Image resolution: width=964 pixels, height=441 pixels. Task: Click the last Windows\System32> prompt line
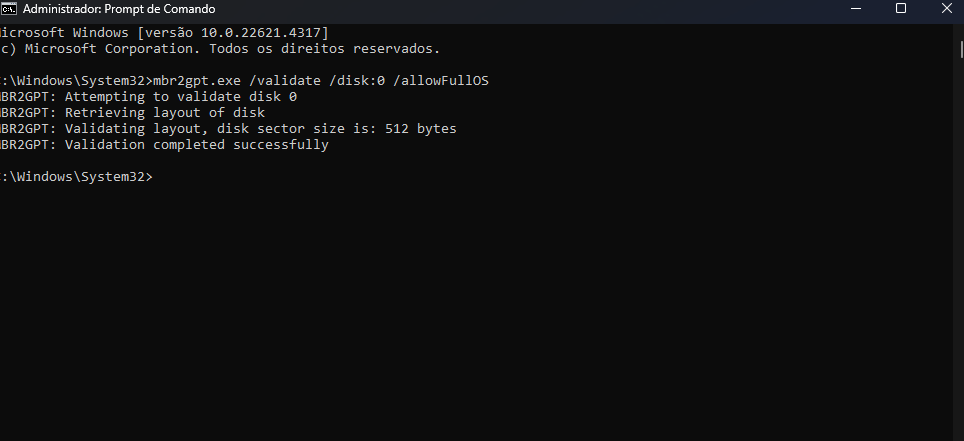point(76,177)
